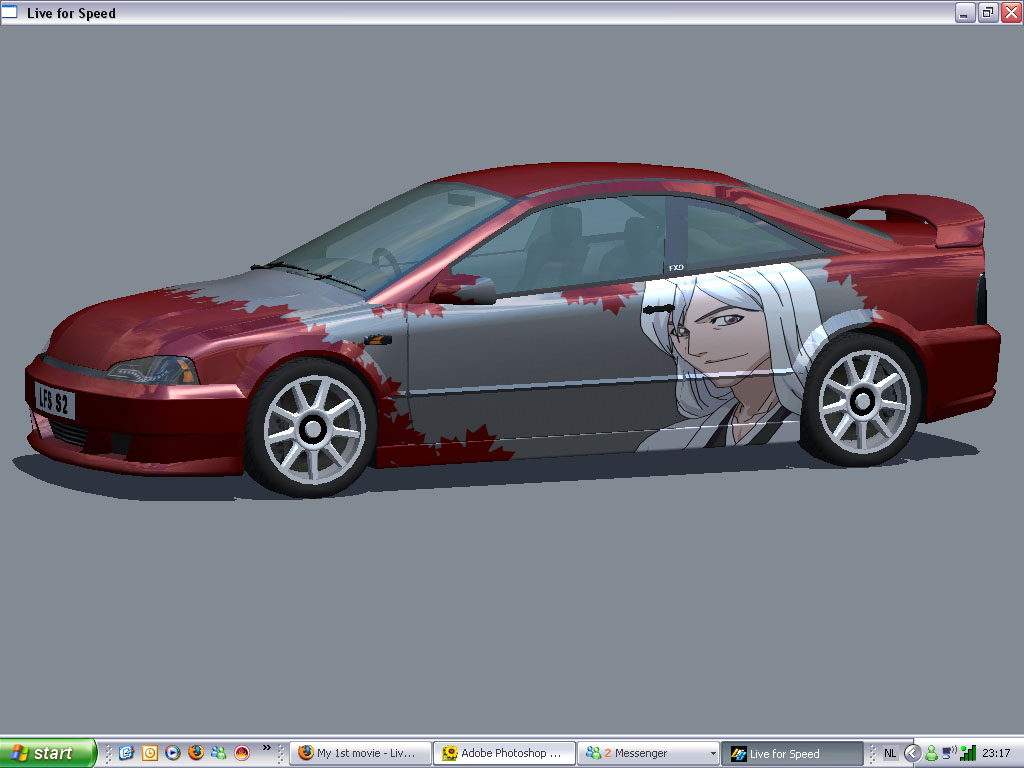This screenshot has height=768, width=1024.
Task: Open Messenger status icon in system tray
Action: [931, 753]
